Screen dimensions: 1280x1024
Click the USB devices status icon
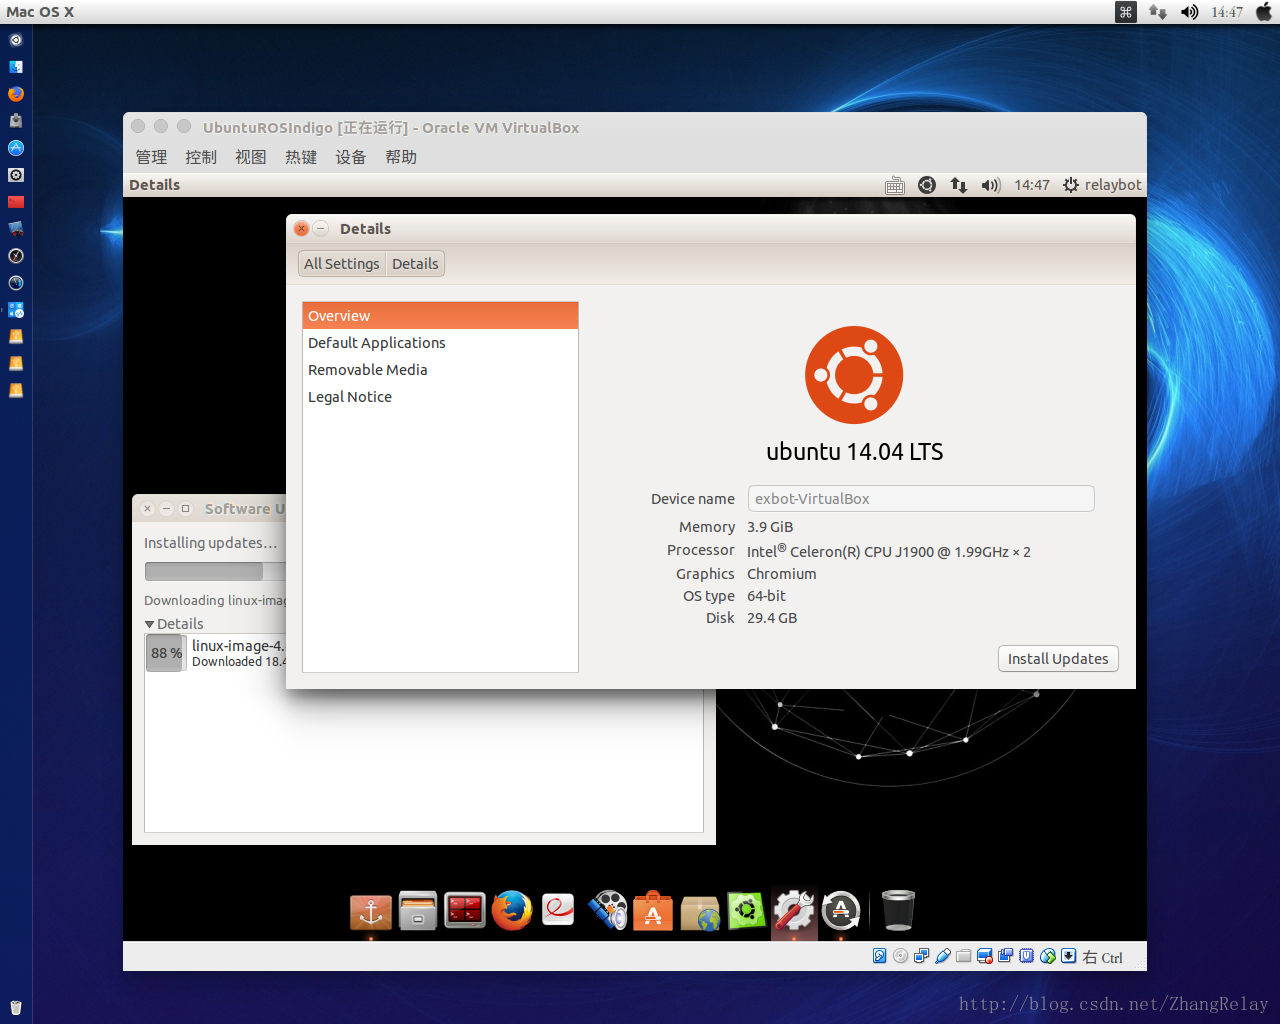[943, 956]
